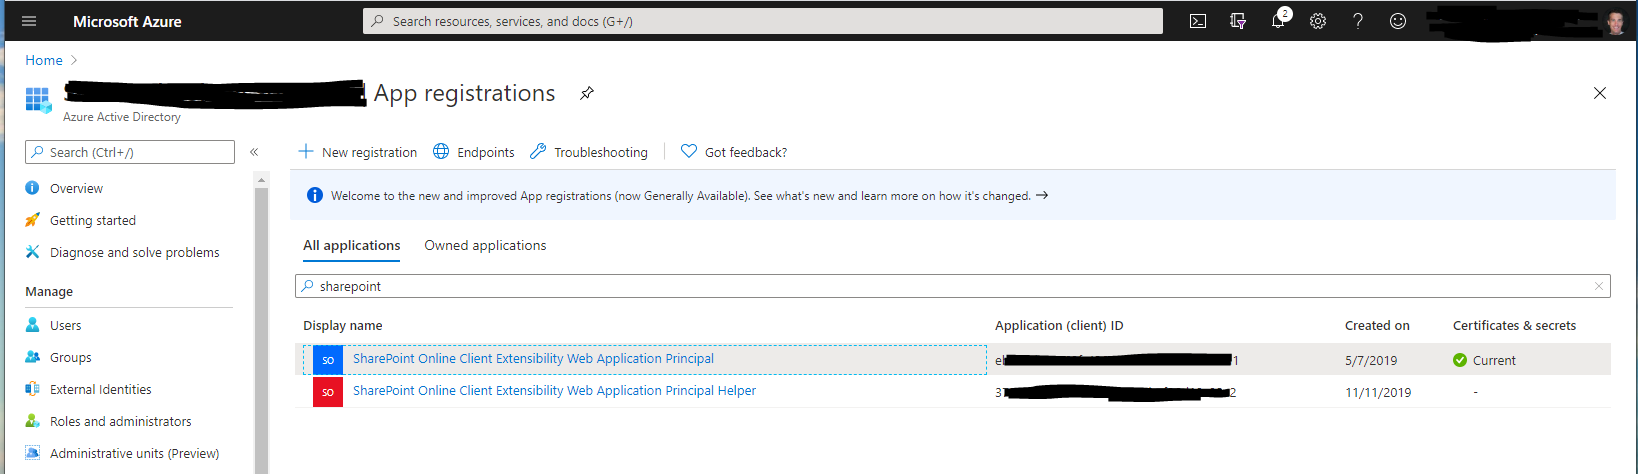1638x474 pixels.
Task: Click the Application (client) ID column header
Action: coord(1059,325)
